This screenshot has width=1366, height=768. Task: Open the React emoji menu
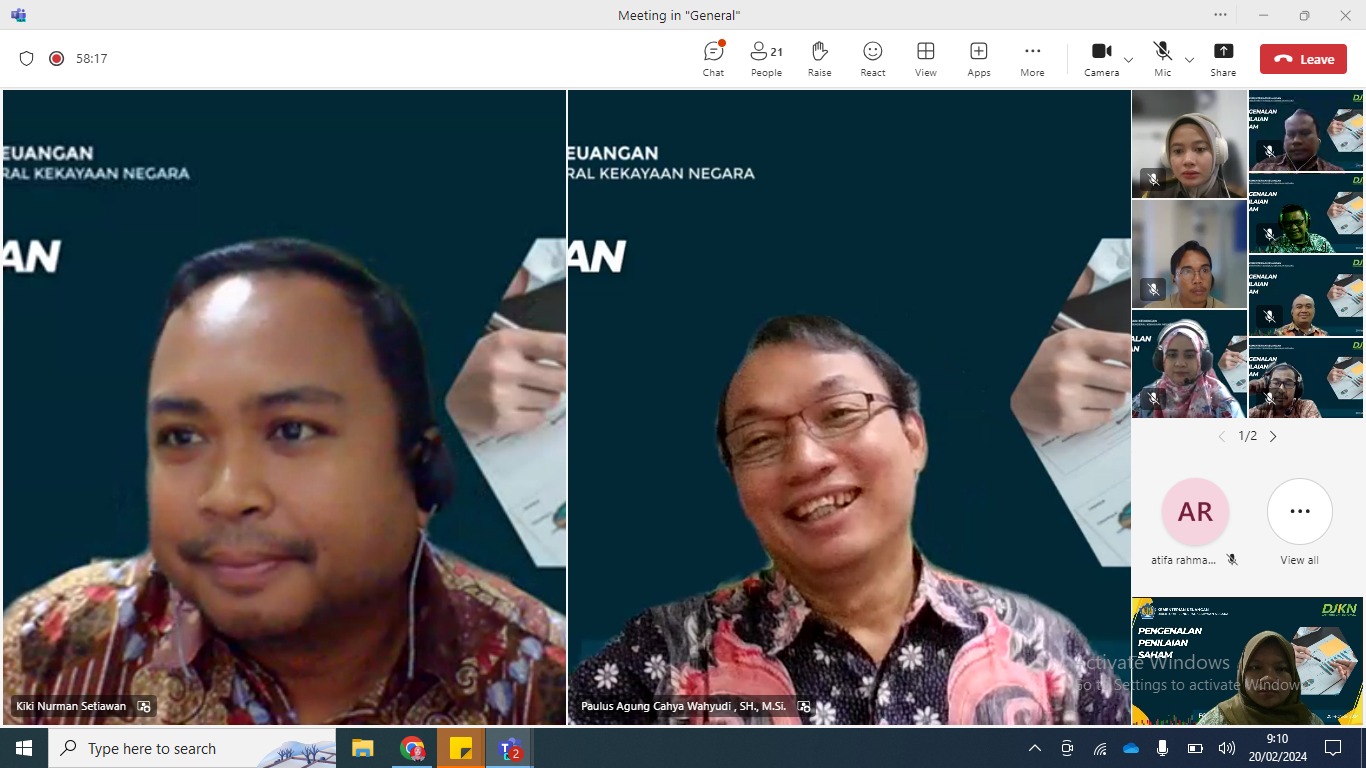872,58
